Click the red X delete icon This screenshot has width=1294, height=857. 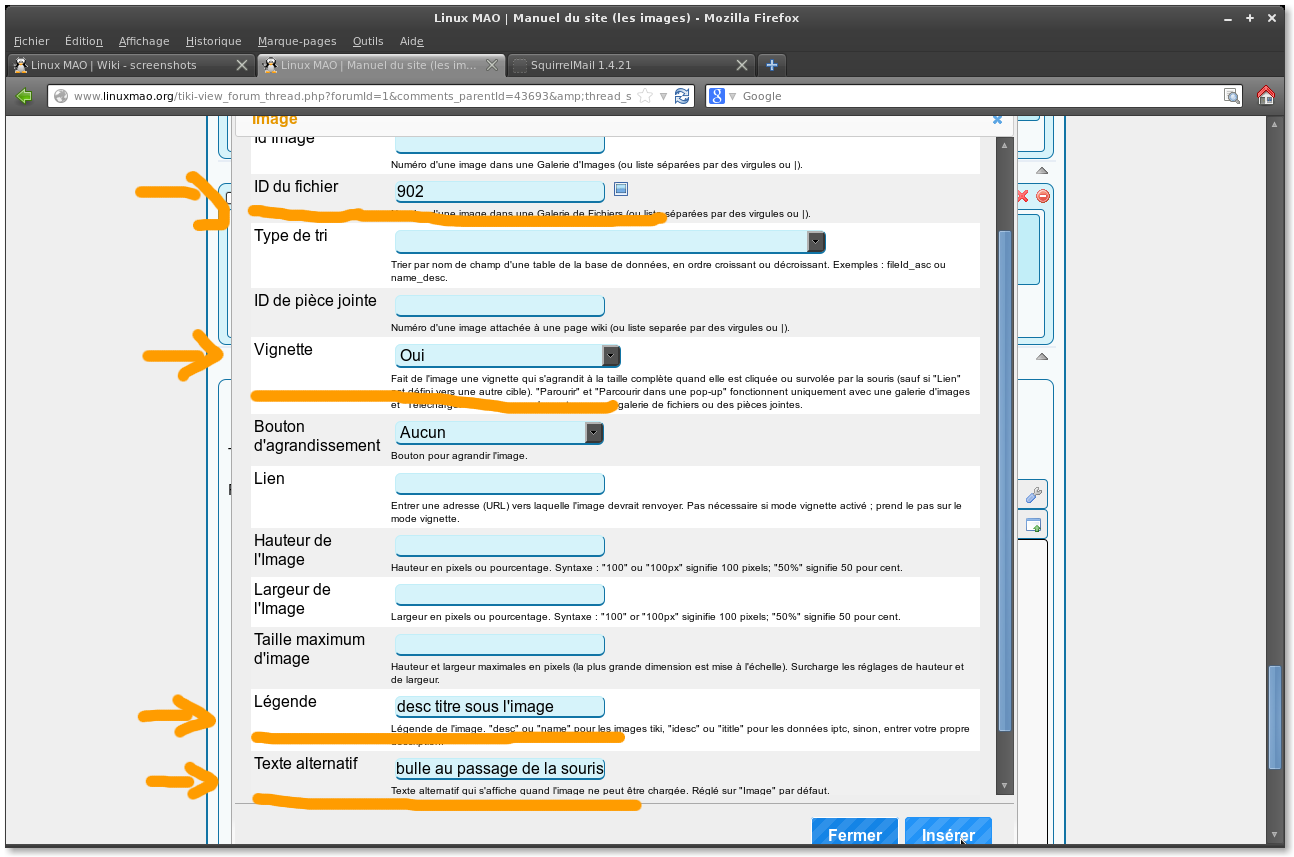click(1022, 196)
